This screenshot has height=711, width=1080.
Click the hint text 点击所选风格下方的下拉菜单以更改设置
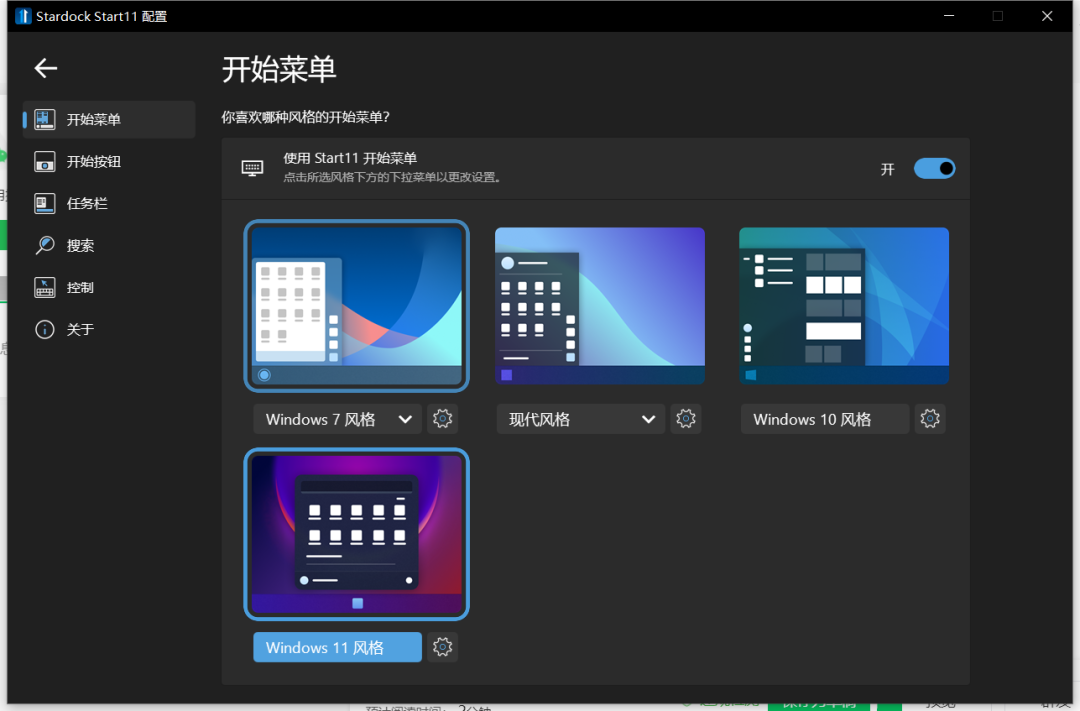[392, 177]
